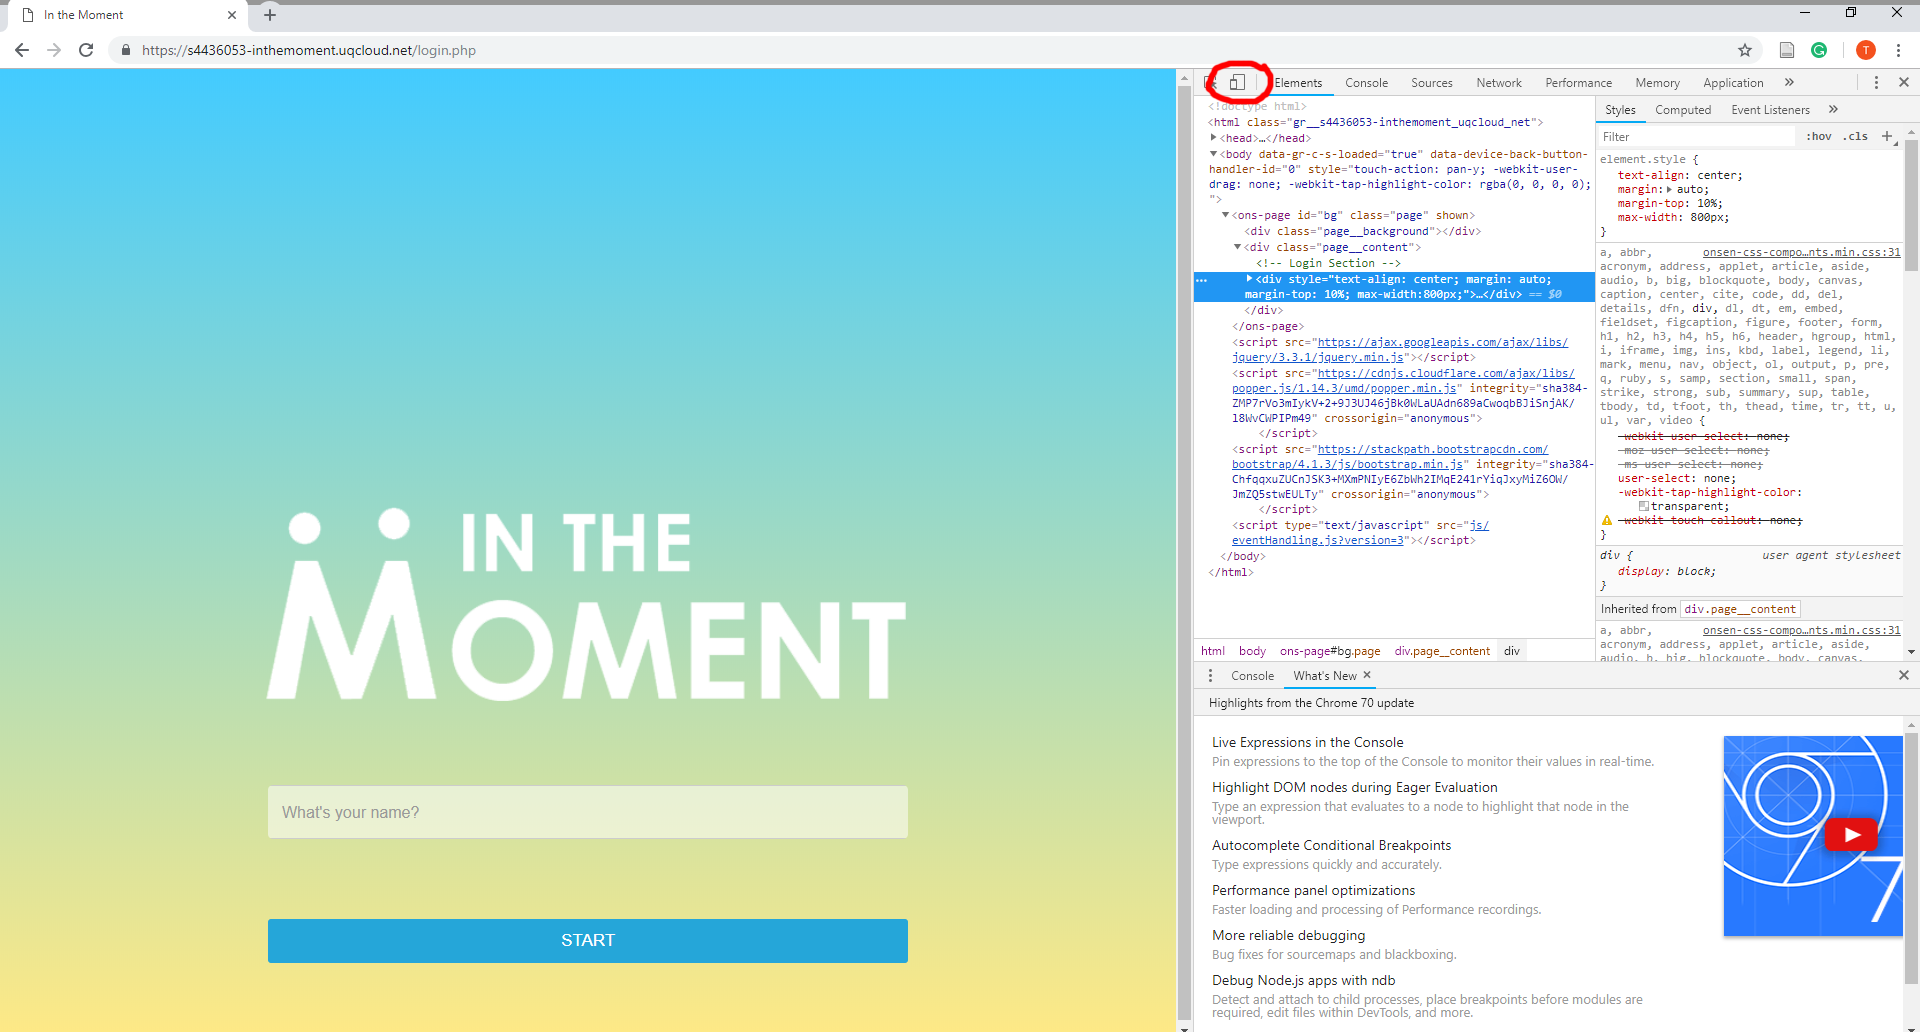This screenshot has height=1032, width=1920.
Task: Open Autocomplete Conditional Breakpoints item
Action: pyautogui.click(x=1331, y=845)
